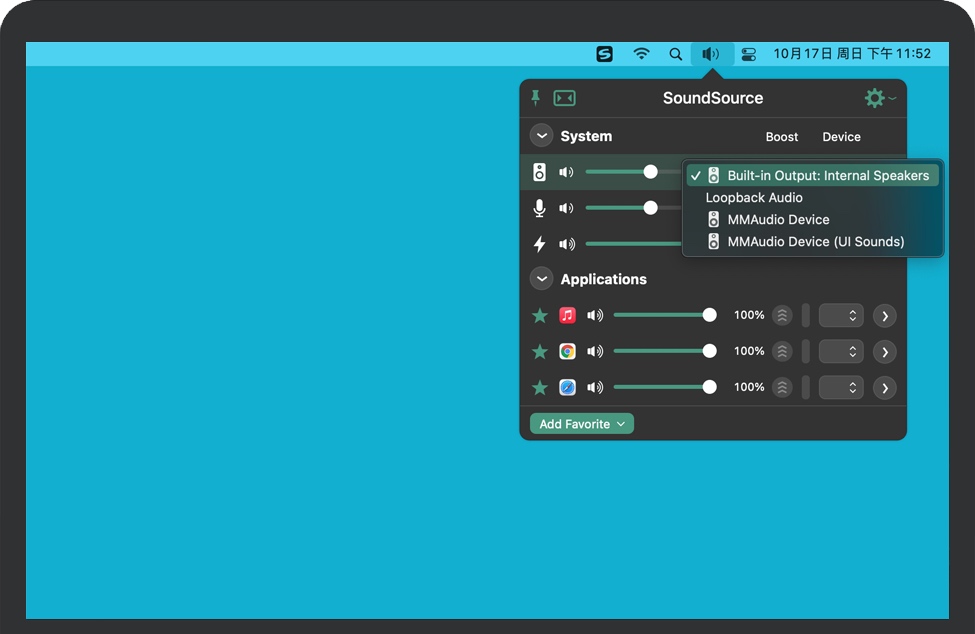
Task: Mute the input microphone volume
Action: click(566, 208)
